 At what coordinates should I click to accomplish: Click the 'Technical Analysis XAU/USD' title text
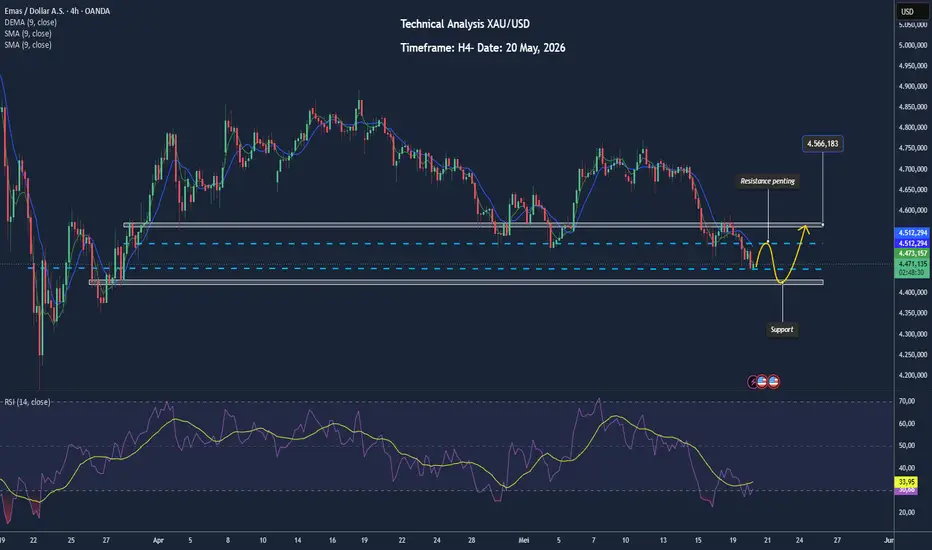pos(465,24)
